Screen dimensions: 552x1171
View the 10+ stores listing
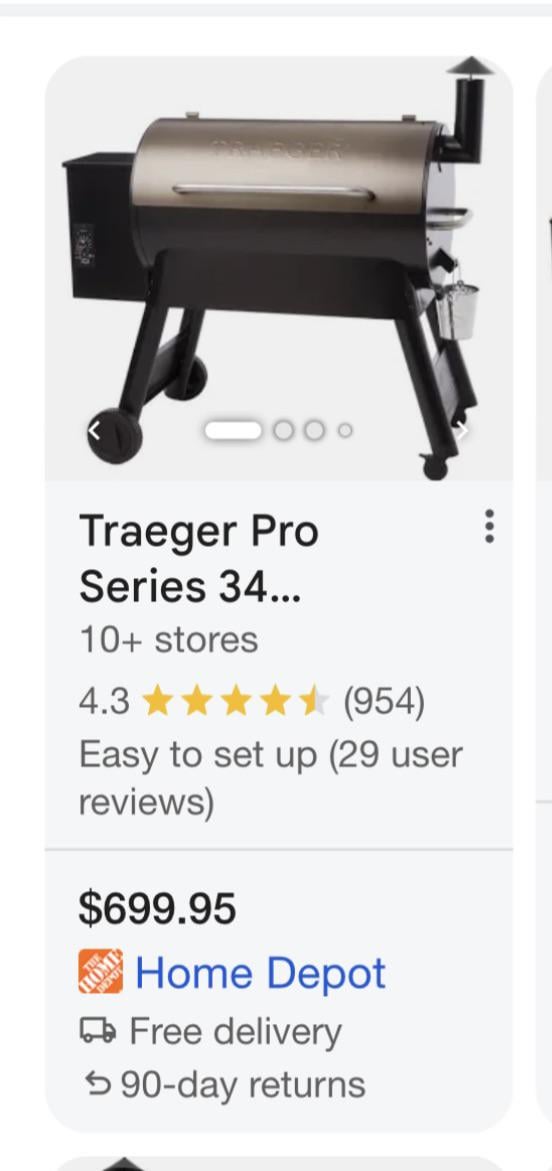tap(169, 641)
